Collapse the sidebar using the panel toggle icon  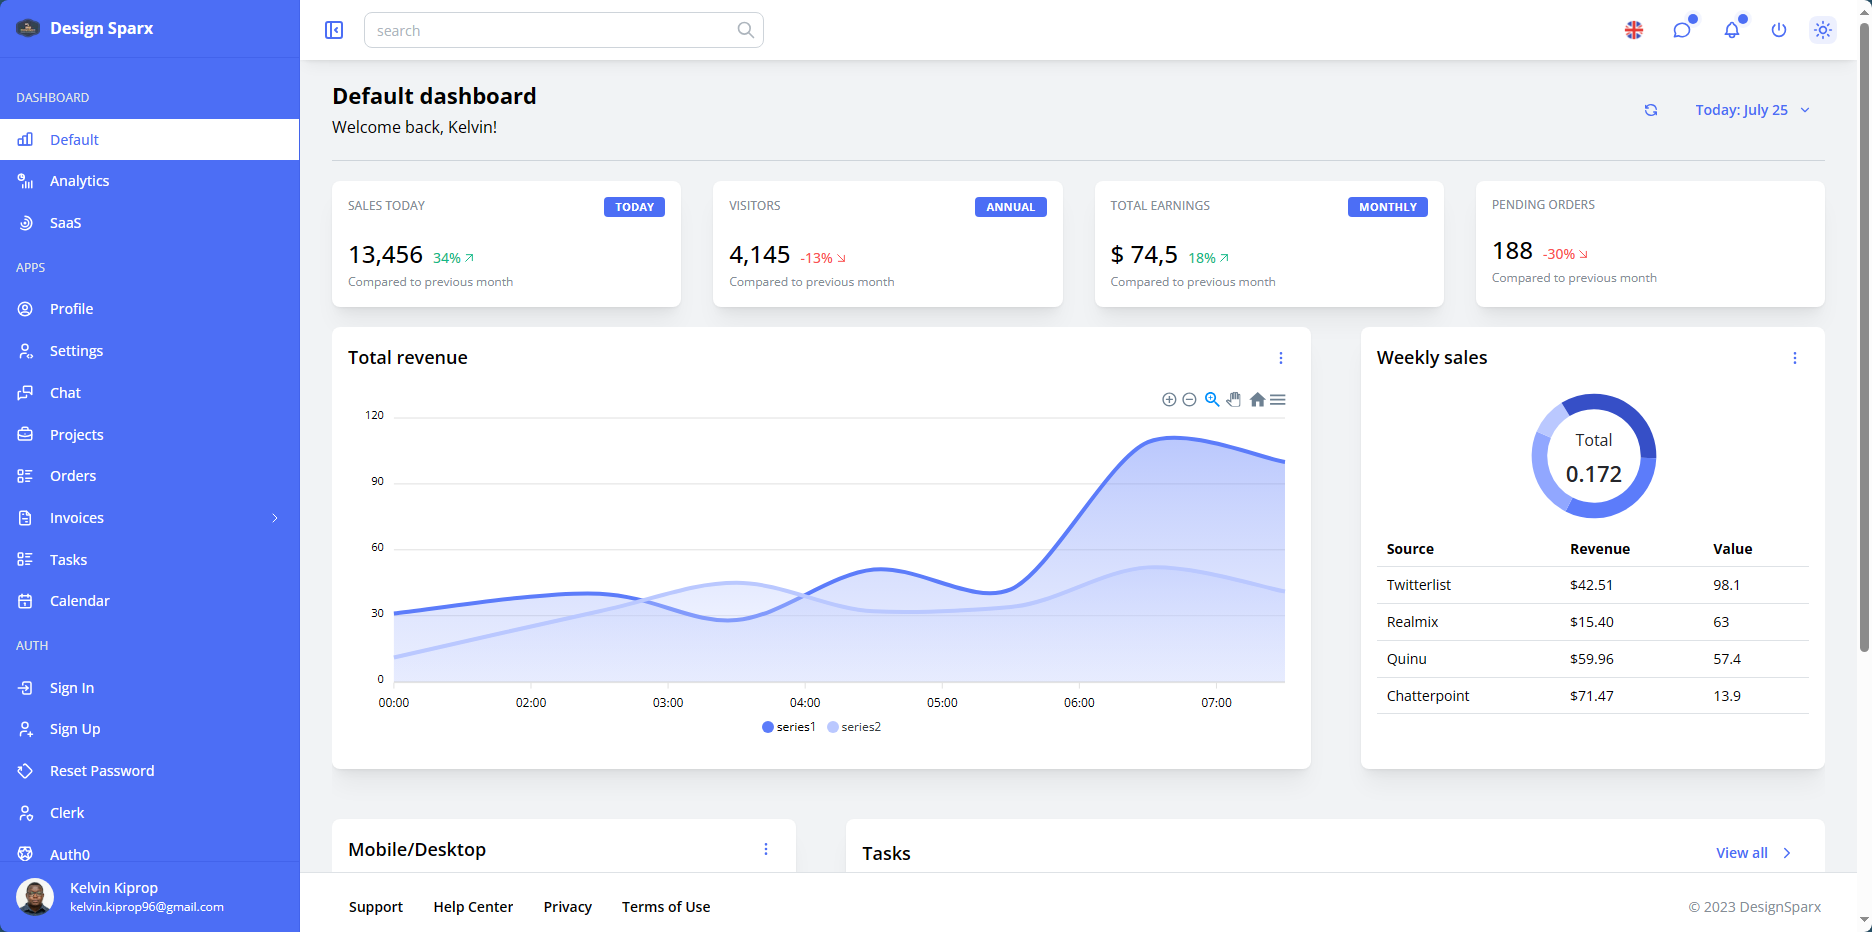[x=334, y=30]
